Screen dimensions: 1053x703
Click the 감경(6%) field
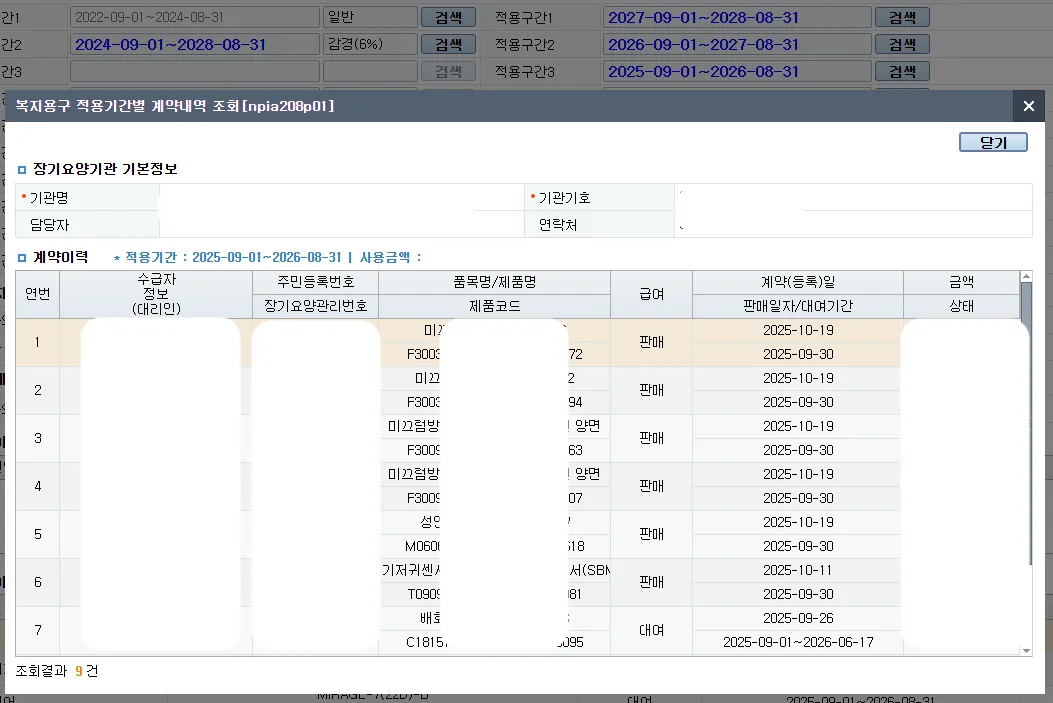369,45
